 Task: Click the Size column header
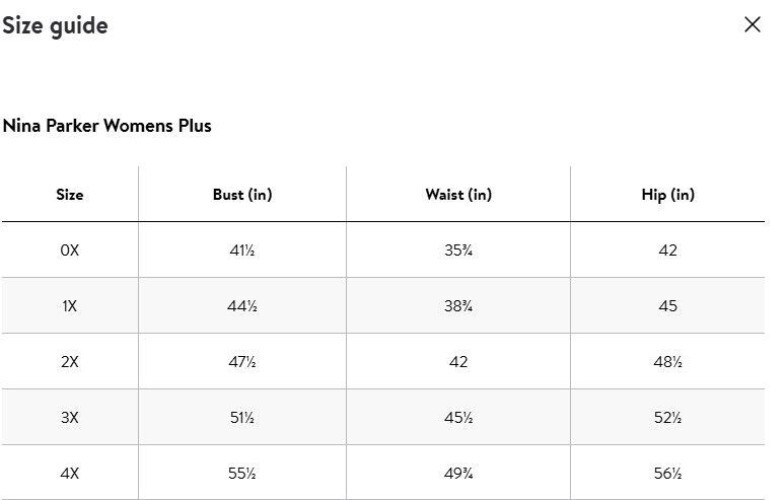pyautogui.click(x=70, y=194)
